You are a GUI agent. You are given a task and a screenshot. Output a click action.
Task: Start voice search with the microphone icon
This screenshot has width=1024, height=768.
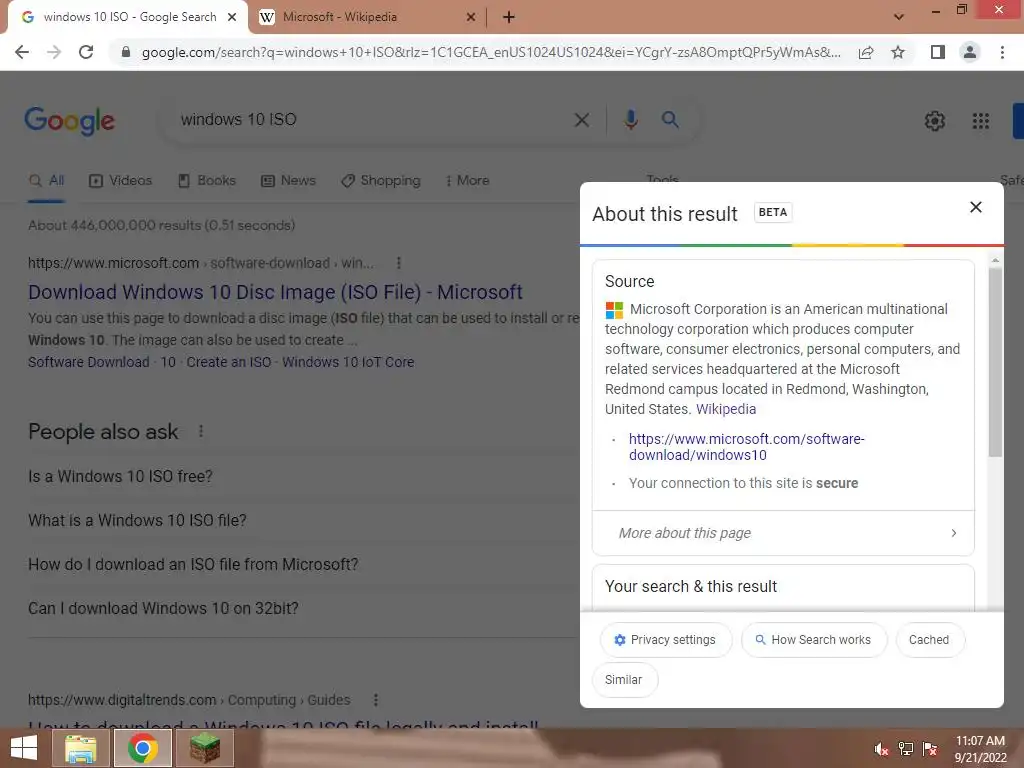(630, 120)
